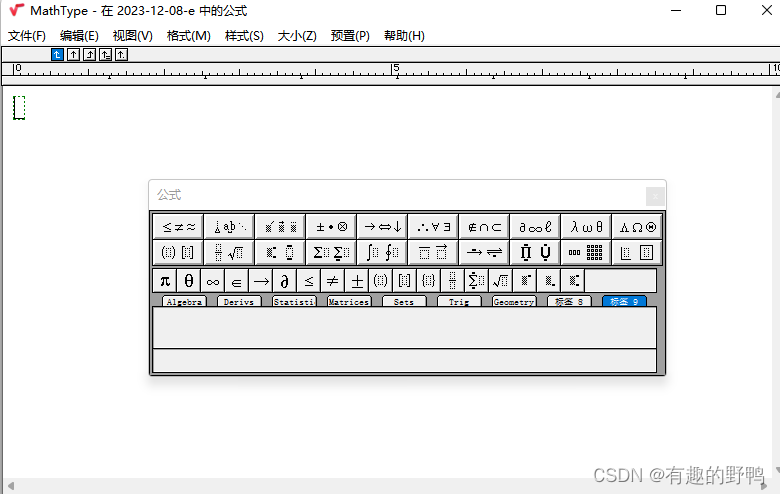Open summation templates palette
Screen dimensions: 780x494
click(x=331, y=252)
